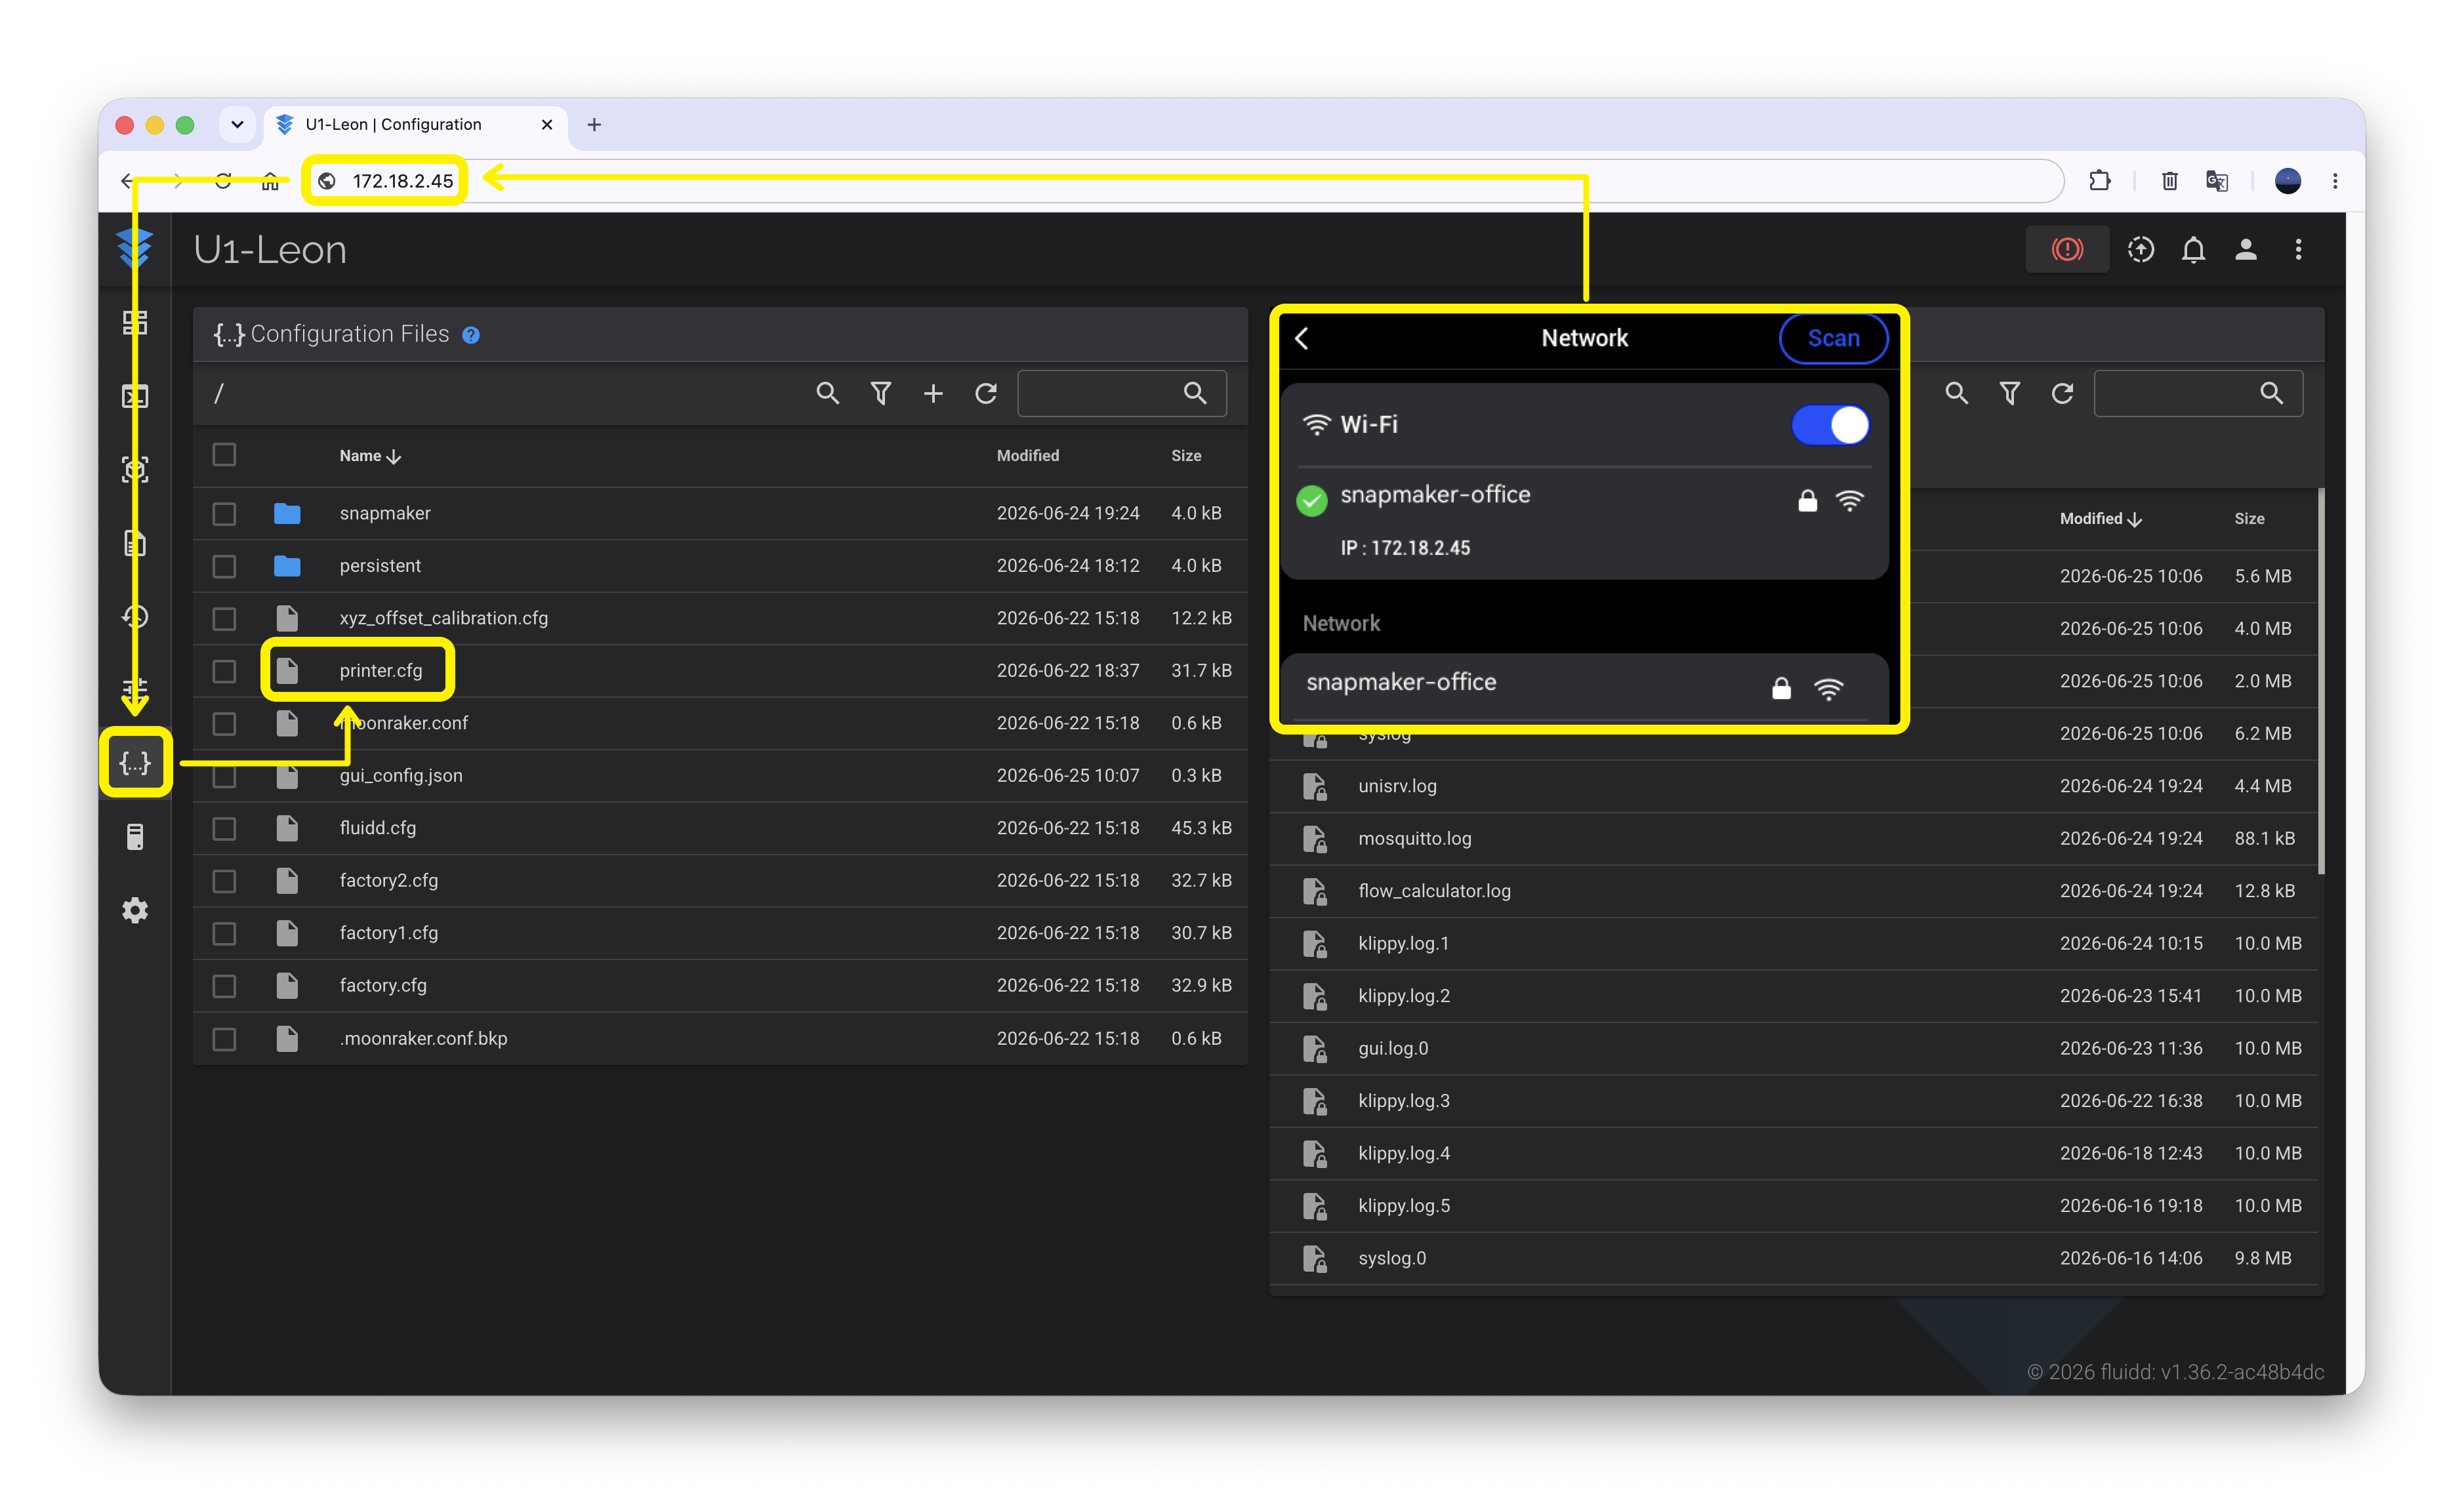The height and width of the screenshot is (1494, 2464).
Task: Go to the browser home page
Action: click(270, 181)
